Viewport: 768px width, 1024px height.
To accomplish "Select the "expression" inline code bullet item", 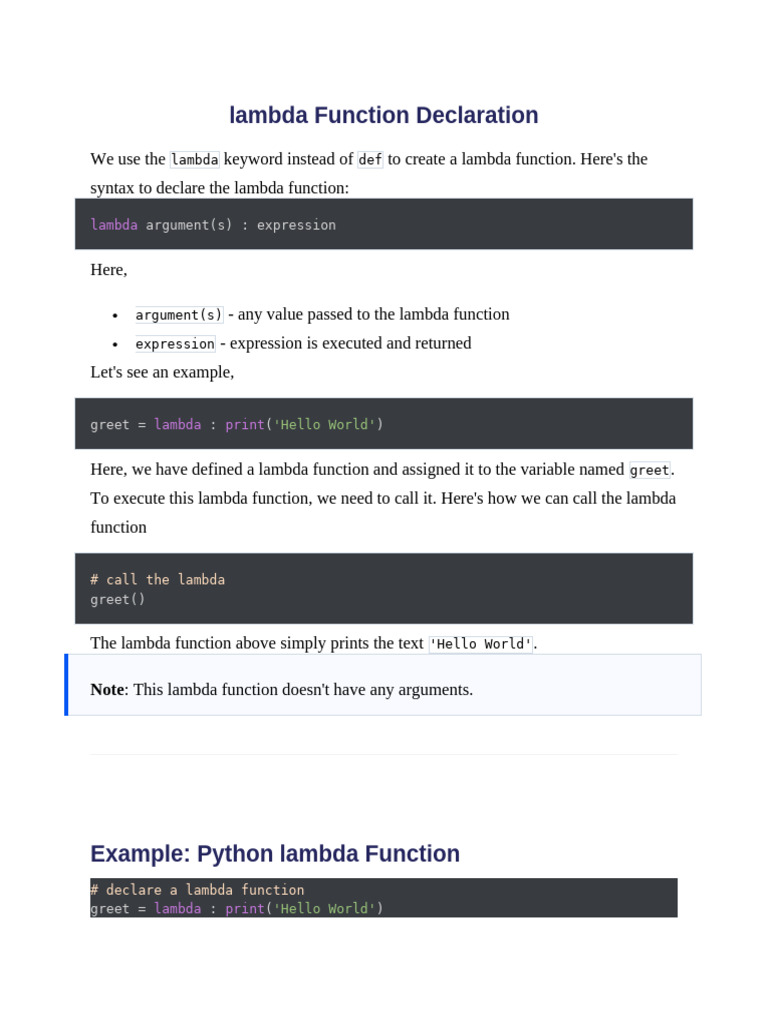I will [175, 344].
